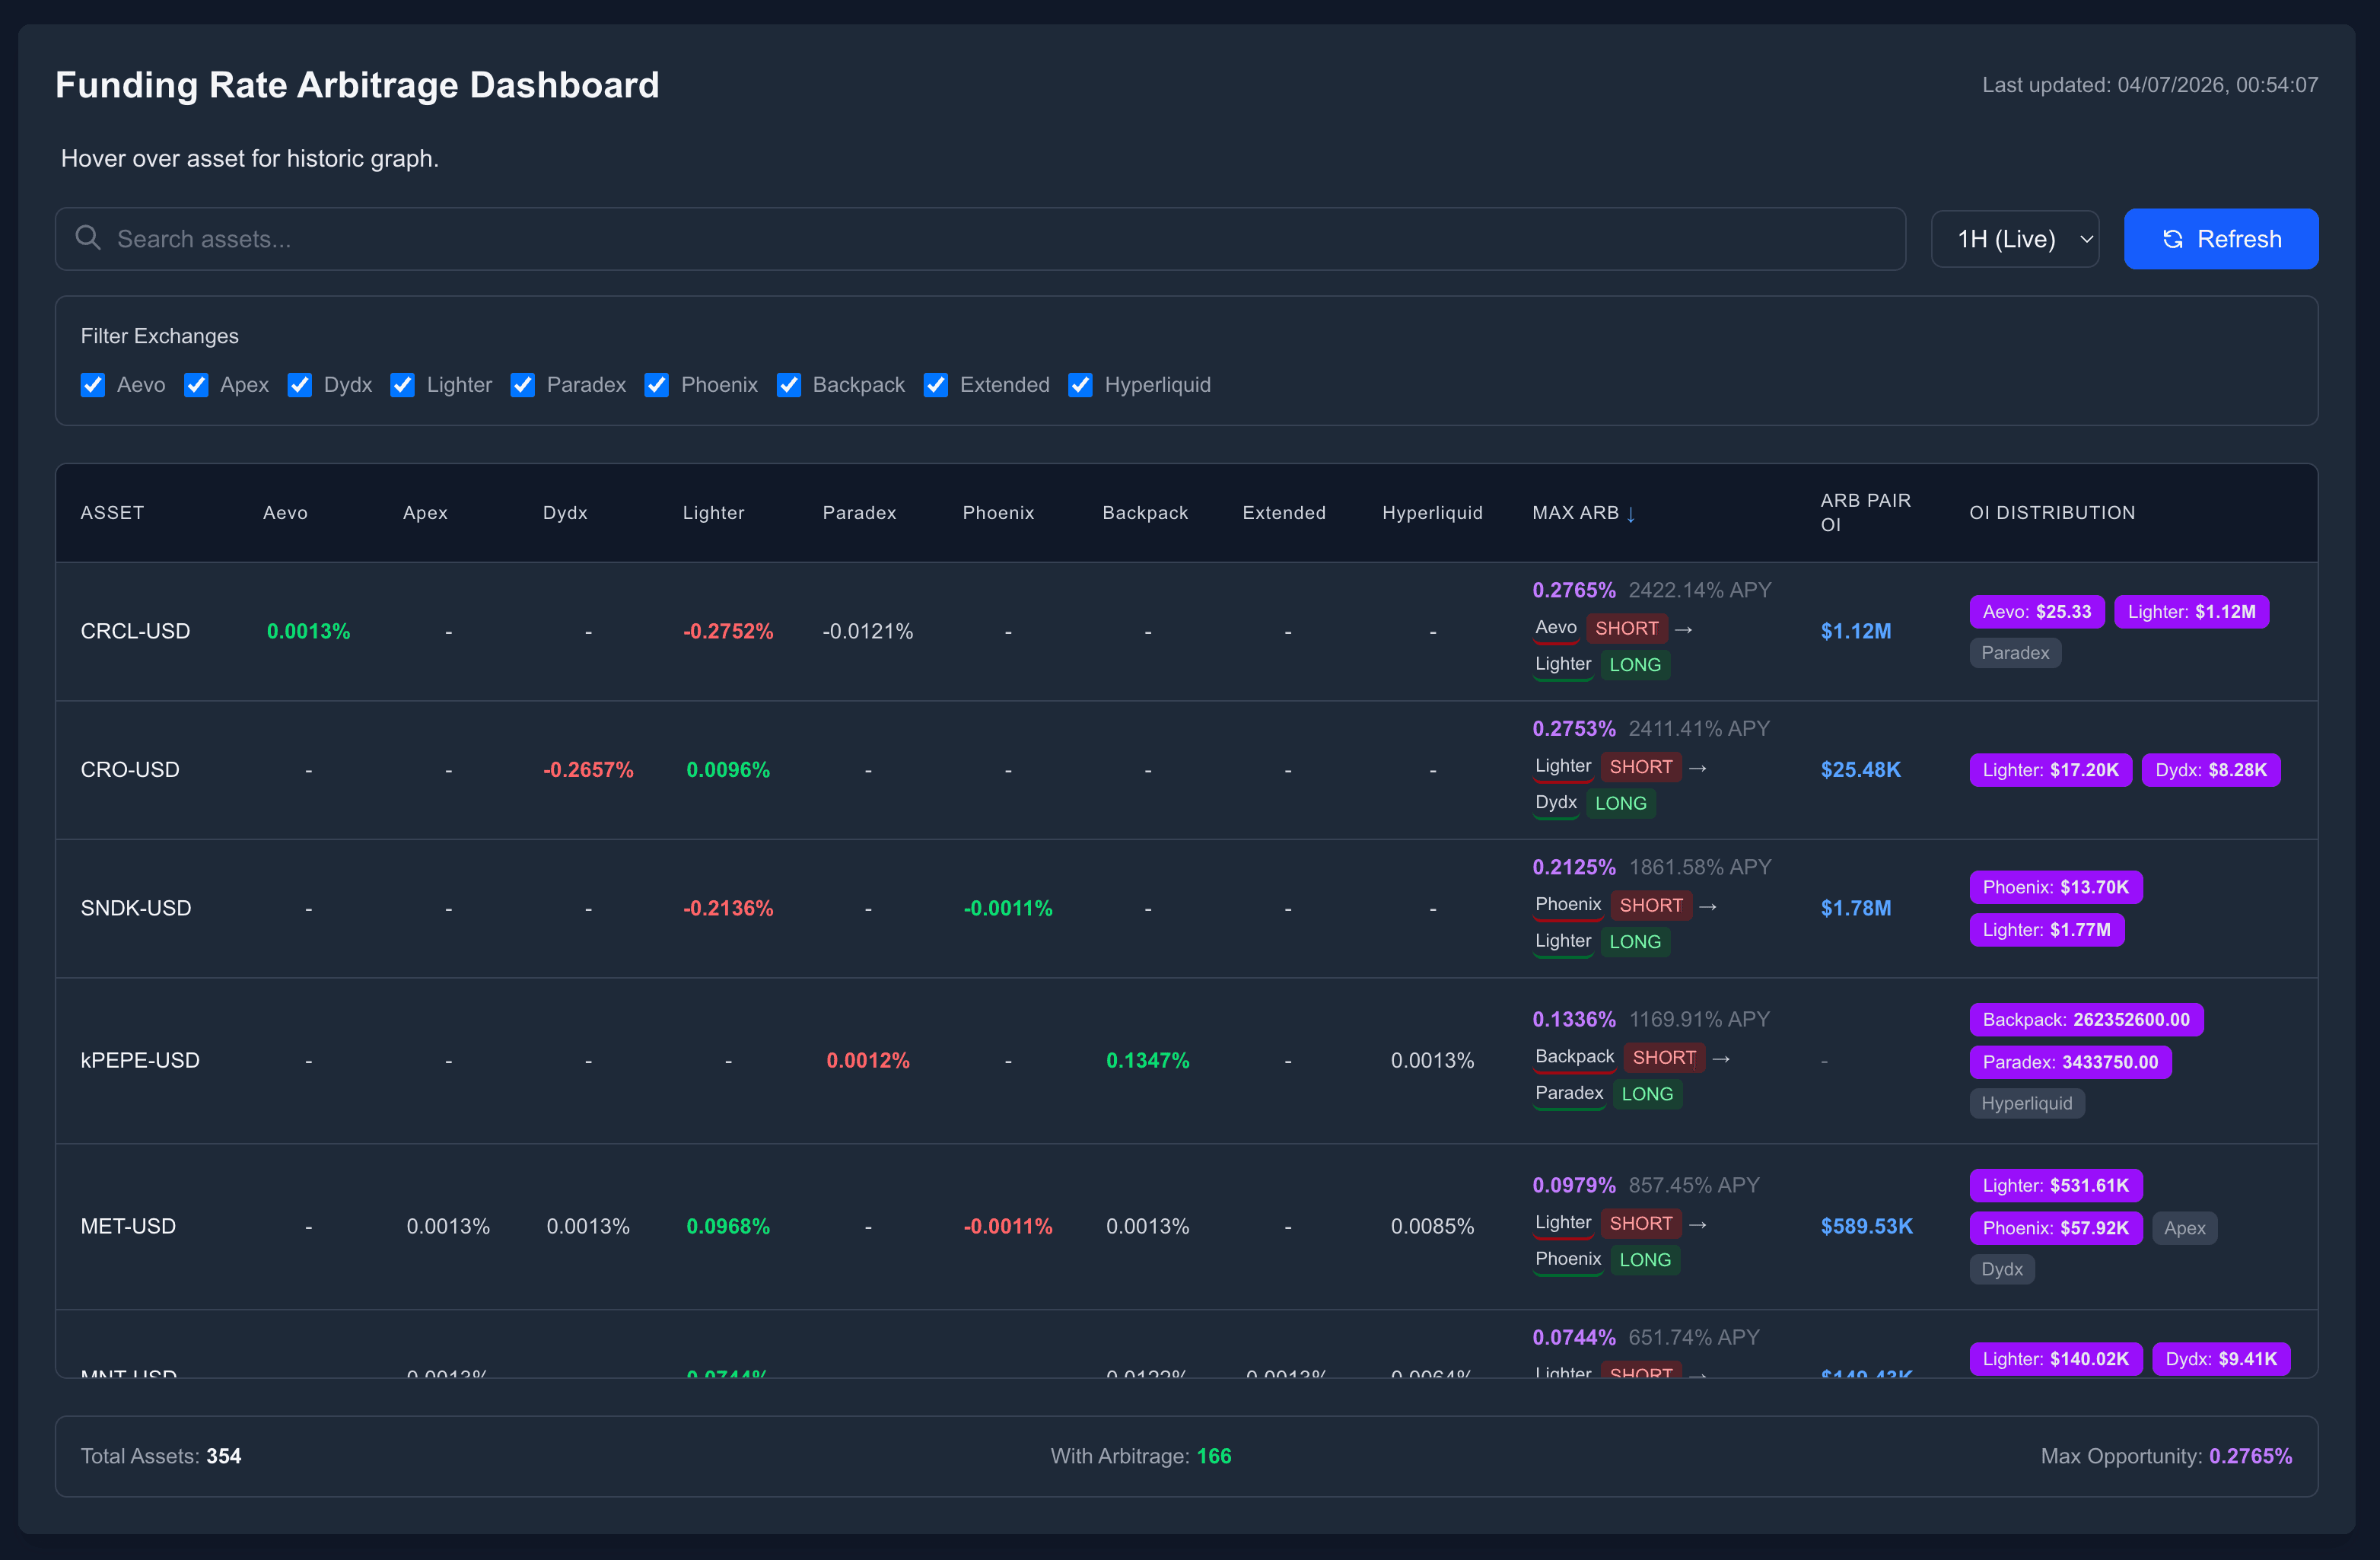Screen dimensions: 2380x1560
Task: Click the With Arbitrage 166 count
Action: (1214, 1456)
